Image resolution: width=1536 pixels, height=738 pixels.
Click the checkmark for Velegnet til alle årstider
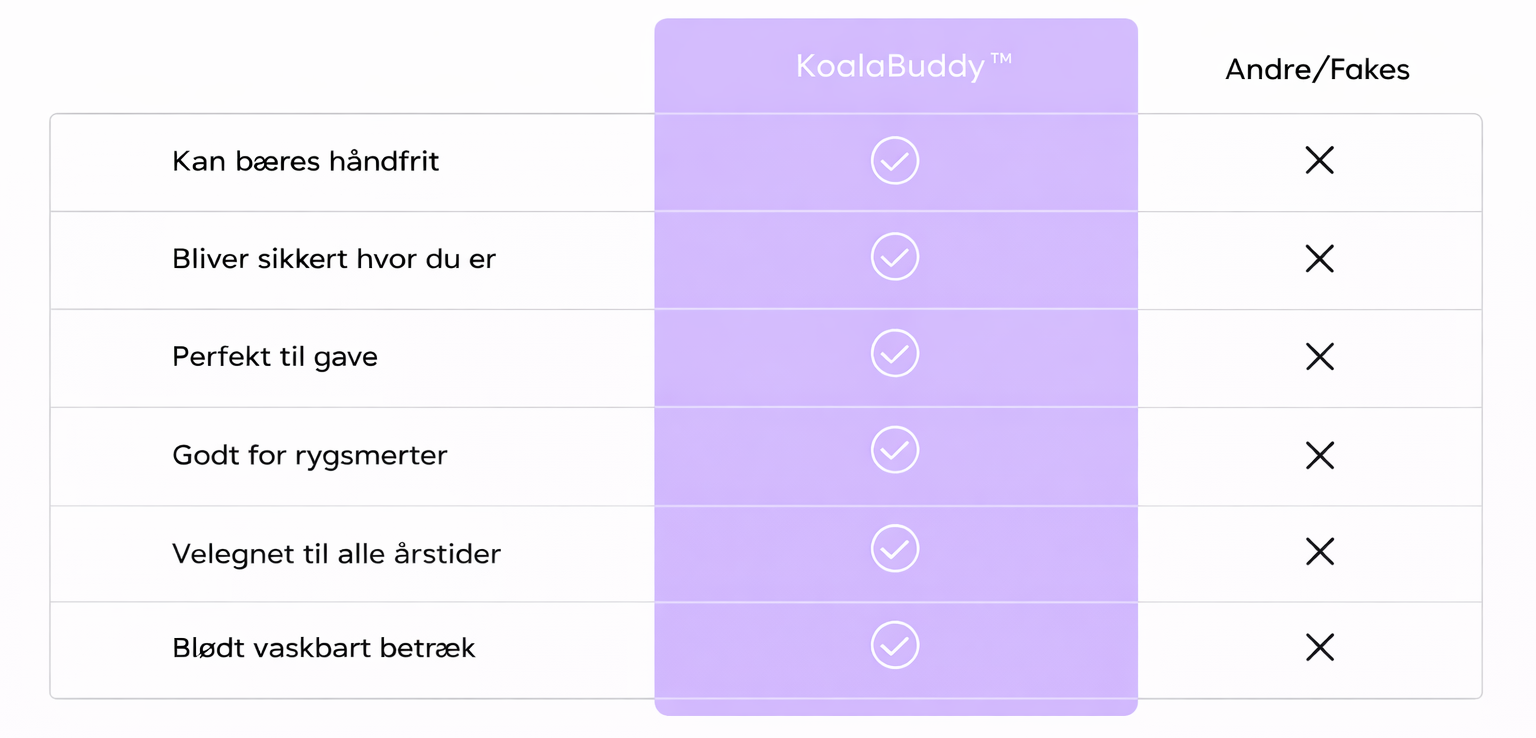895,548
